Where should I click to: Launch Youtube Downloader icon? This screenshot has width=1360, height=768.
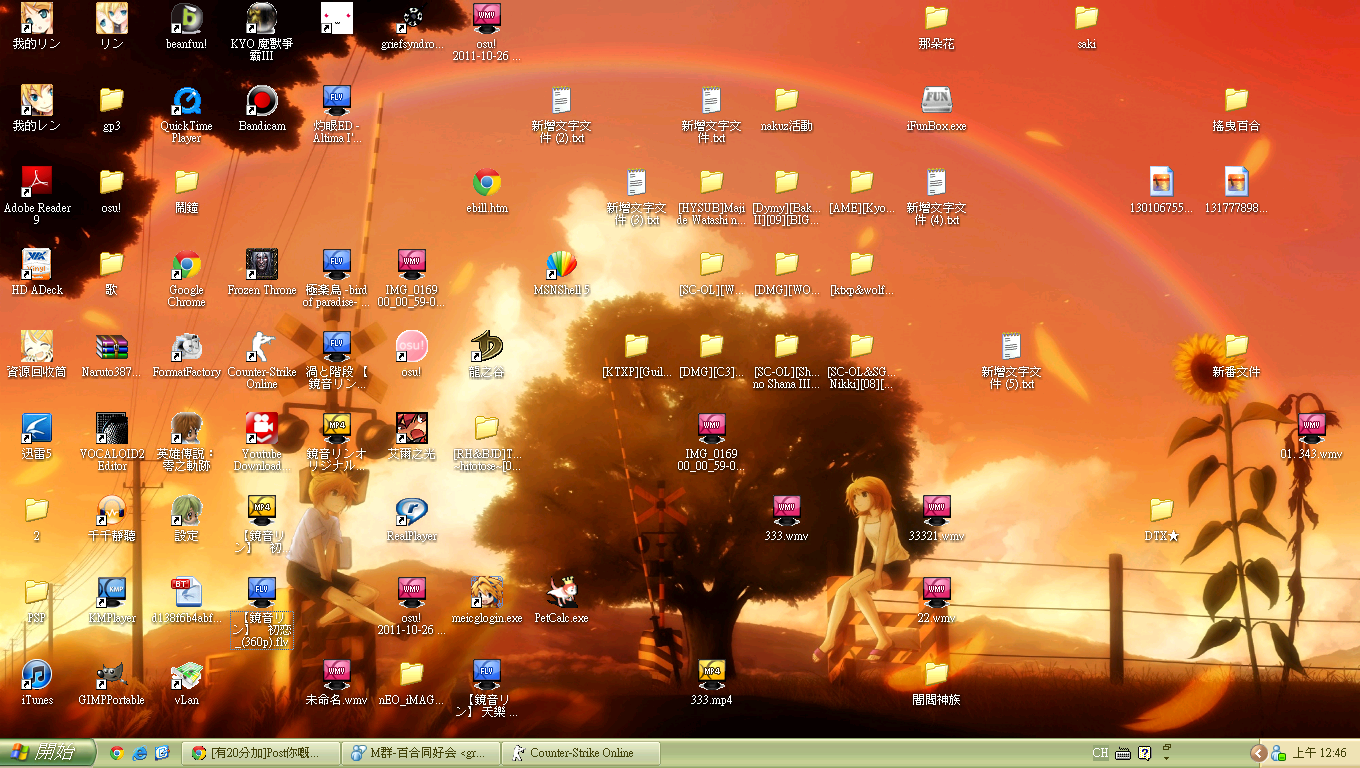262,428
